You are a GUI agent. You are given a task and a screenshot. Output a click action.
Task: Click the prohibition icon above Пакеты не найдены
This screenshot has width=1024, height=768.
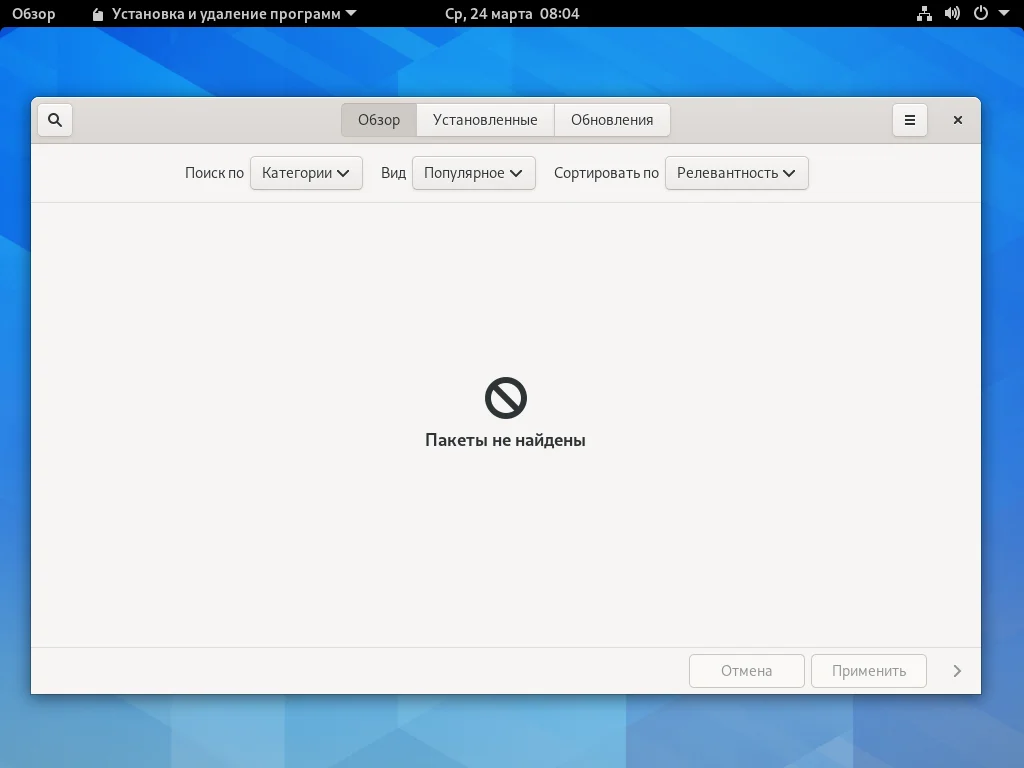(x=506, y=397)
